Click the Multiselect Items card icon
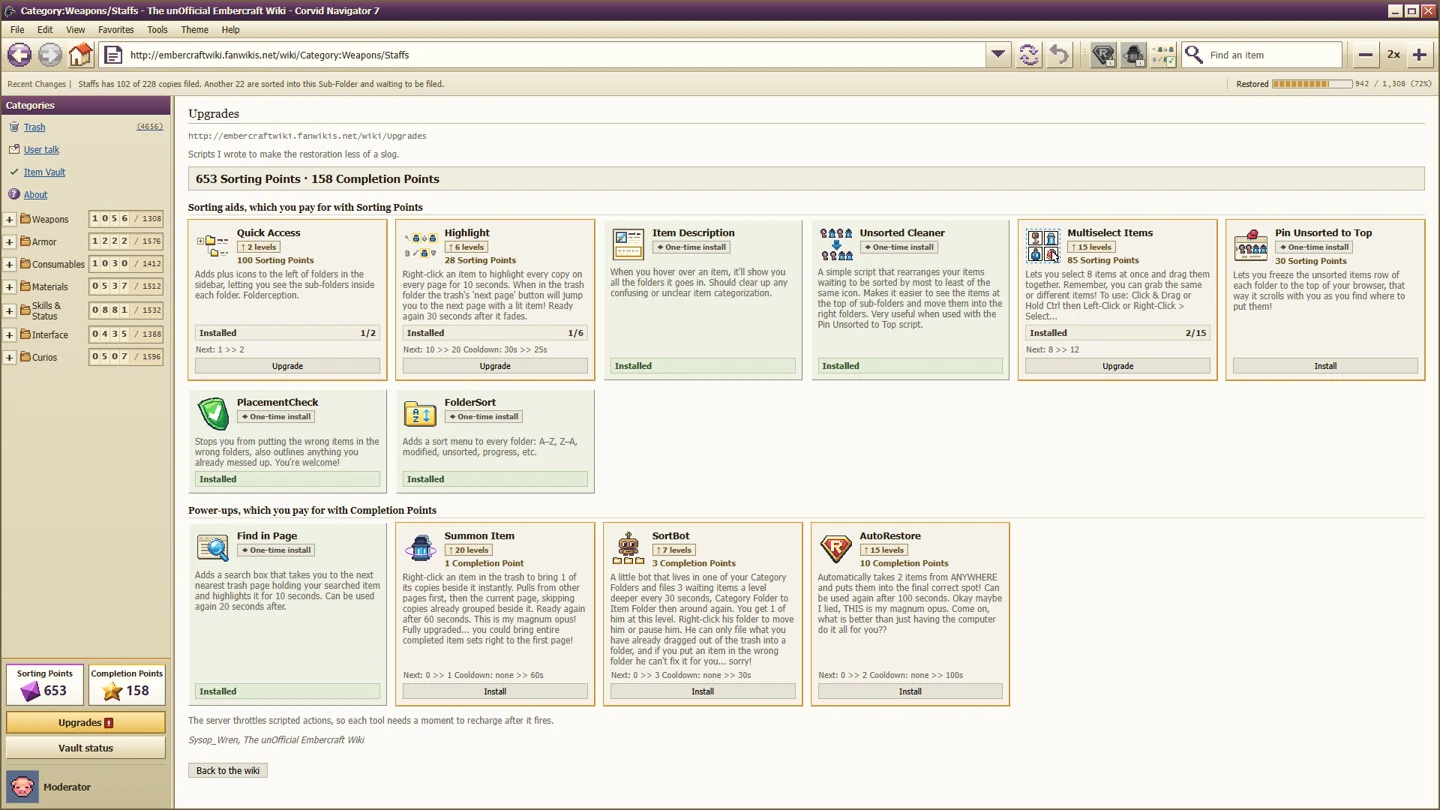 coord(1043,245)
